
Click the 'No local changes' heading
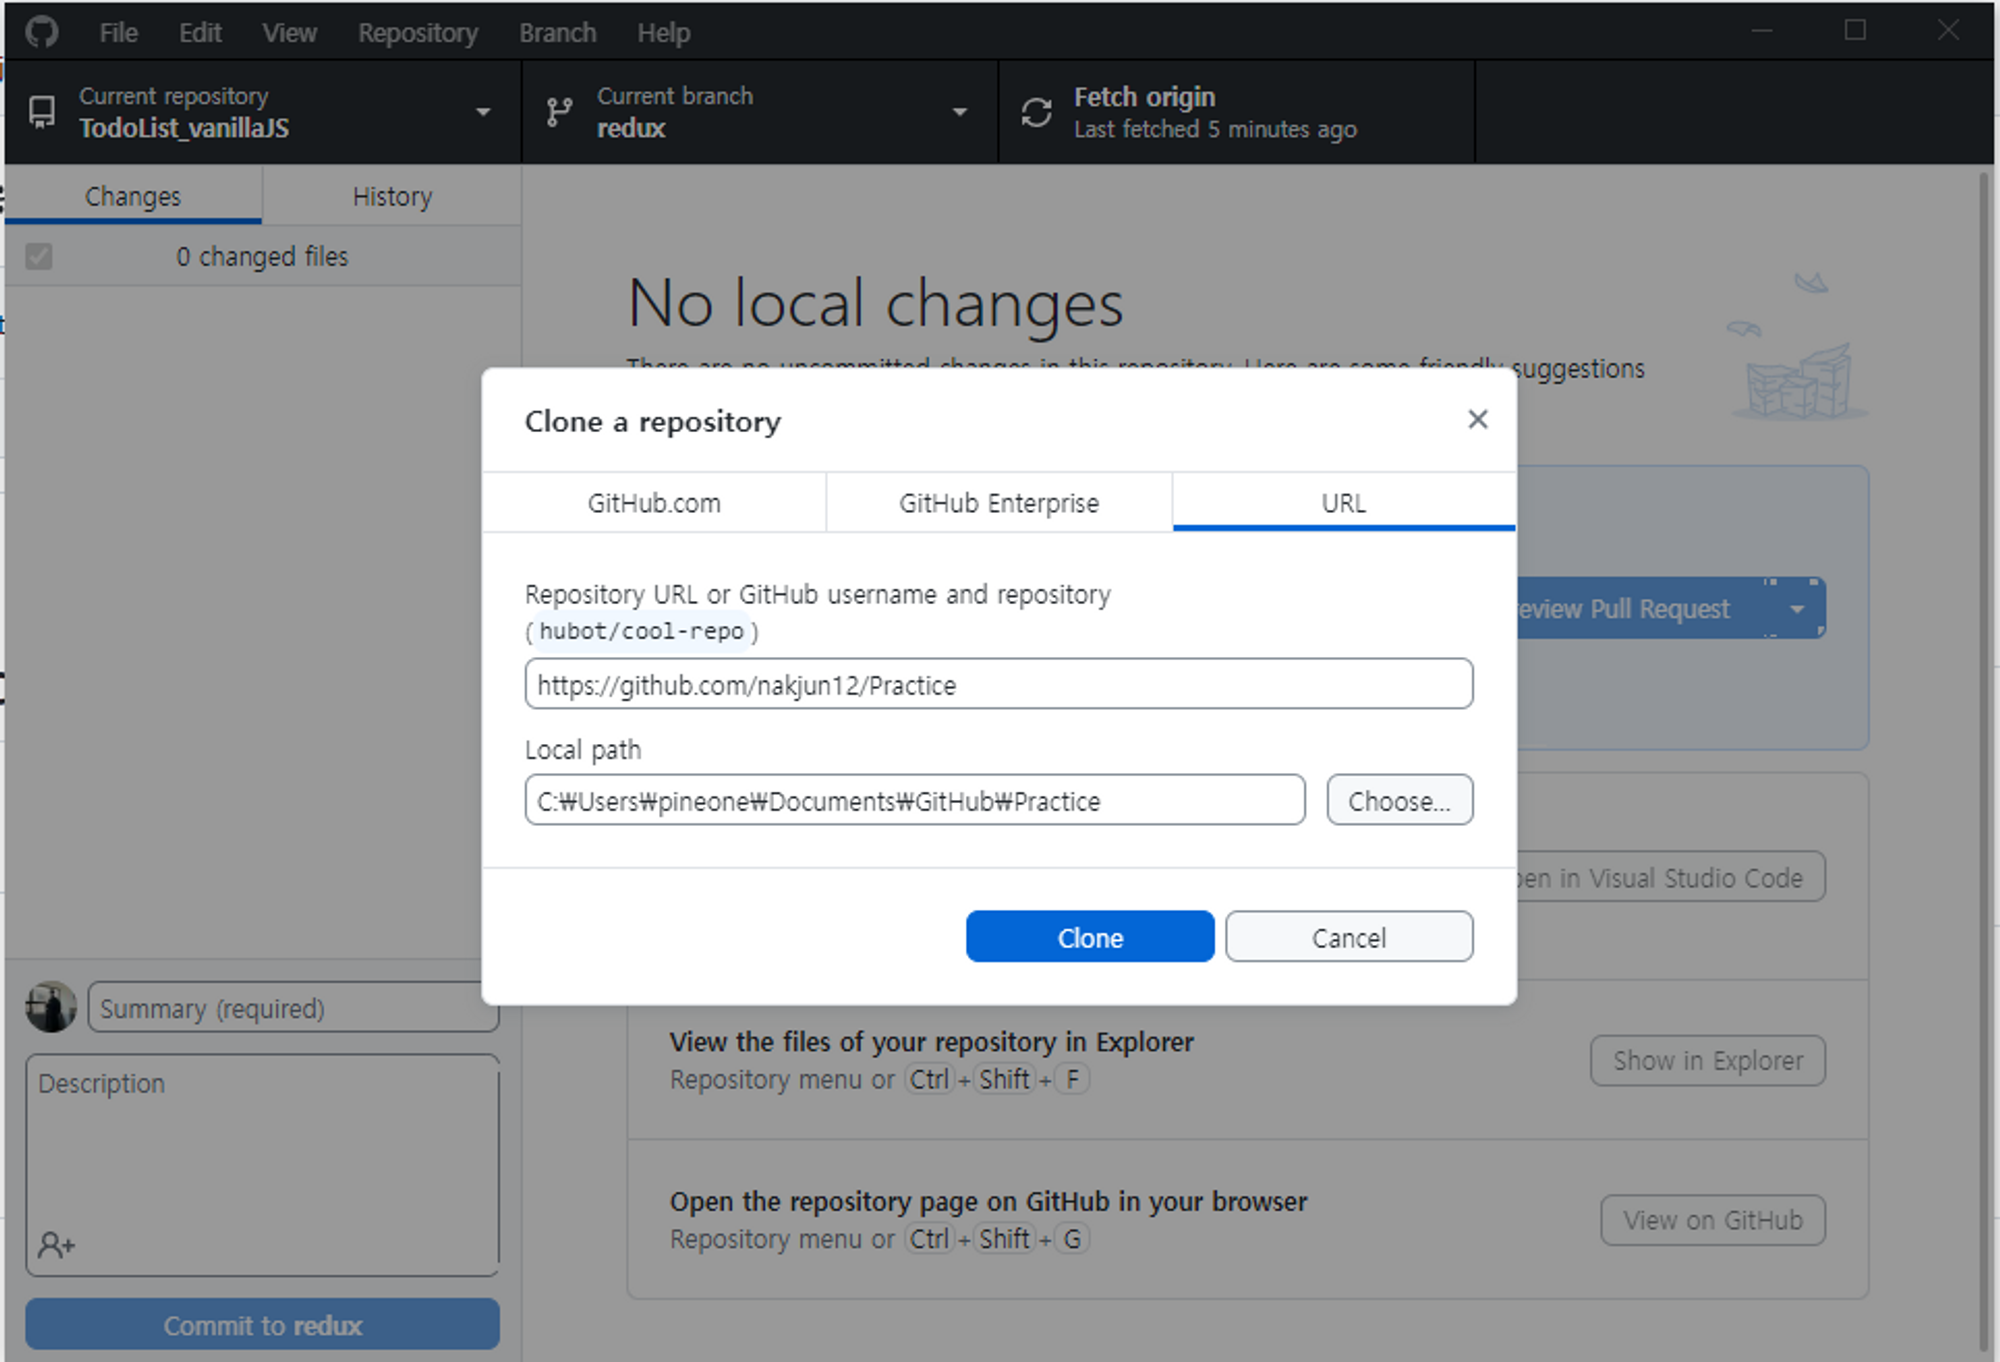pyautogui.click(x=876, y=304)
